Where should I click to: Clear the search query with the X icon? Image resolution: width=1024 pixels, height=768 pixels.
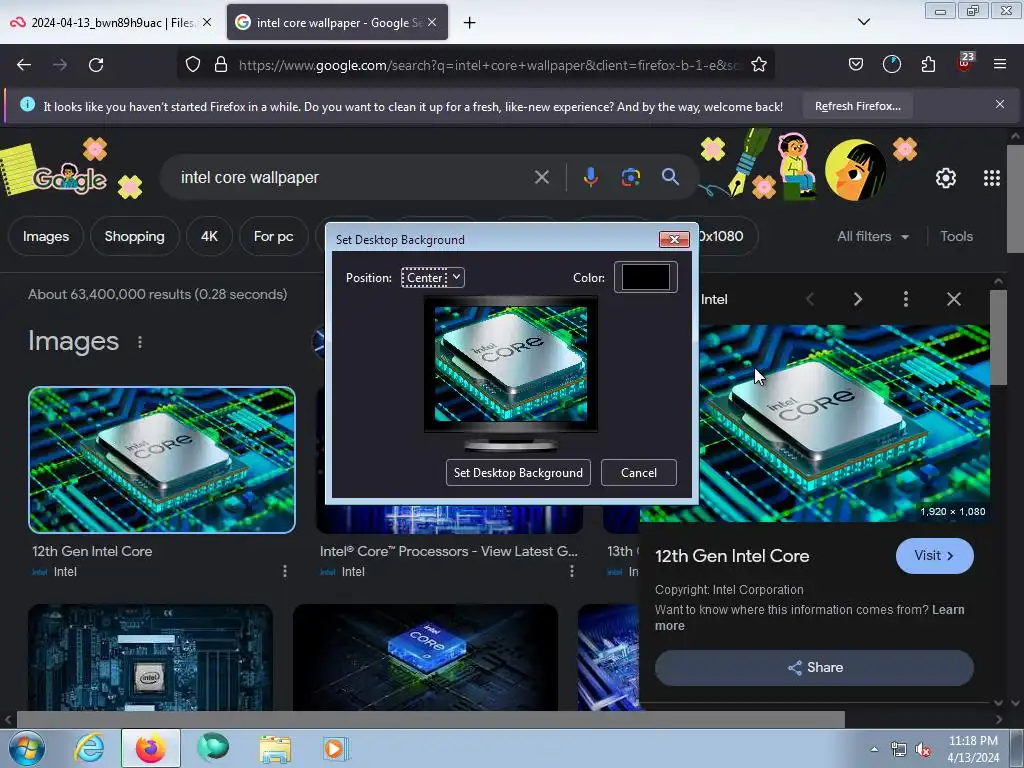(x=541, y=177)
